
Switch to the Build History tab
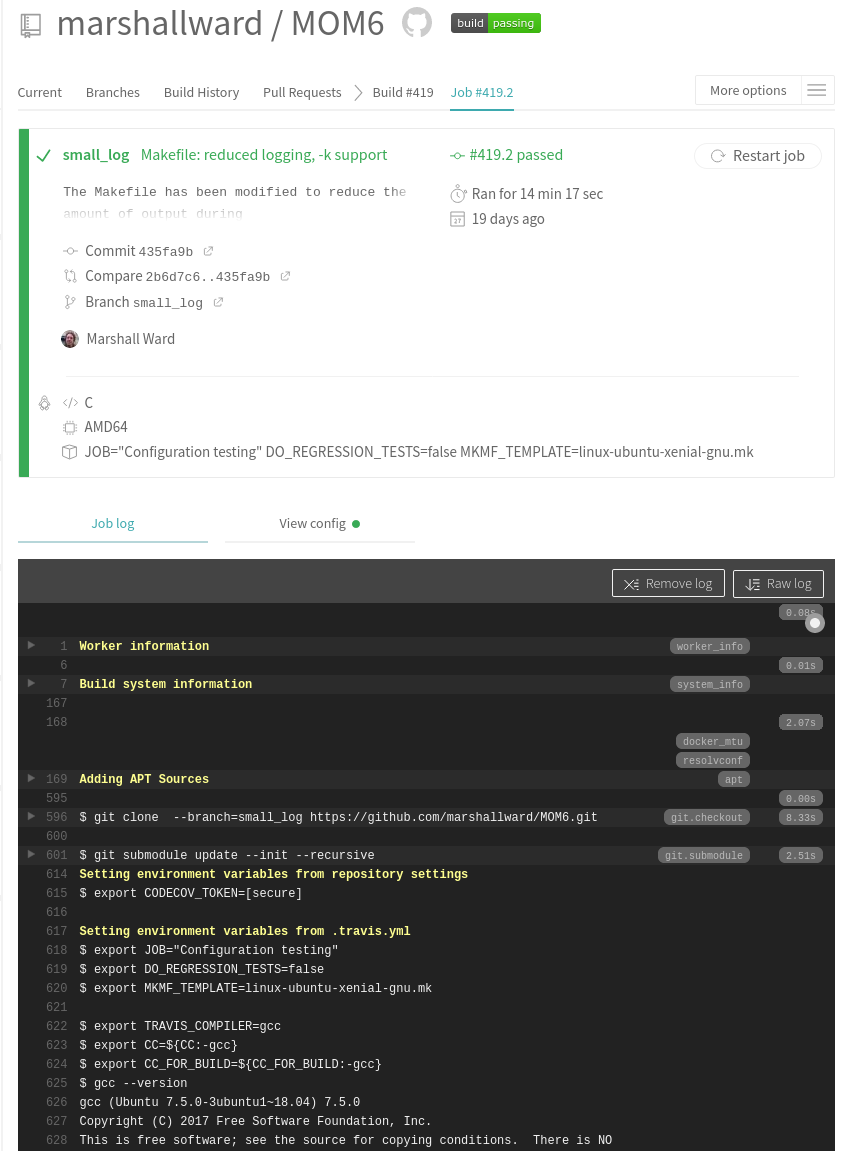[x=201, y=92]
